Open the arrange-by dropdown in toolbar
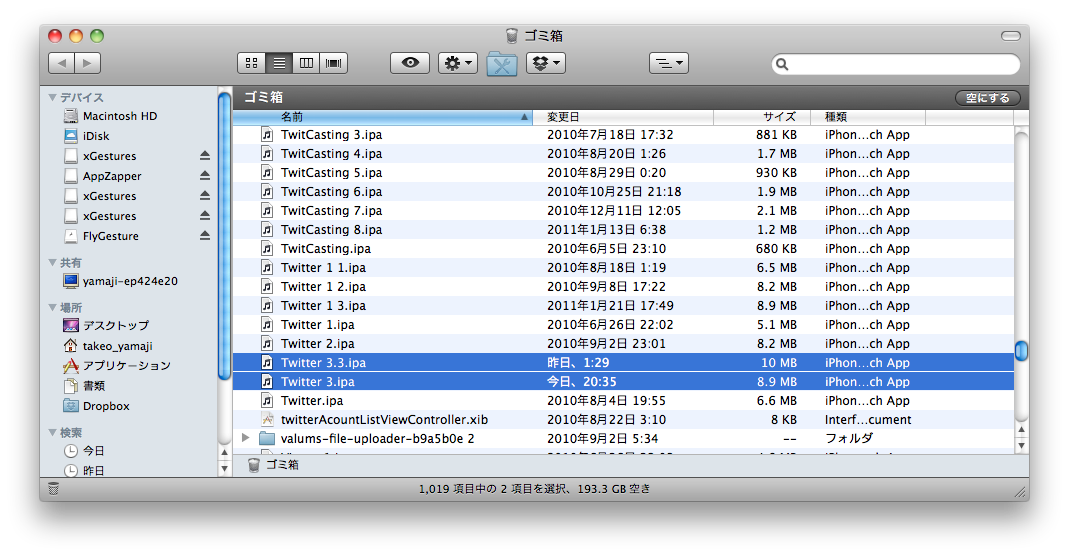 pyautogui.click(x=669, y=63)
